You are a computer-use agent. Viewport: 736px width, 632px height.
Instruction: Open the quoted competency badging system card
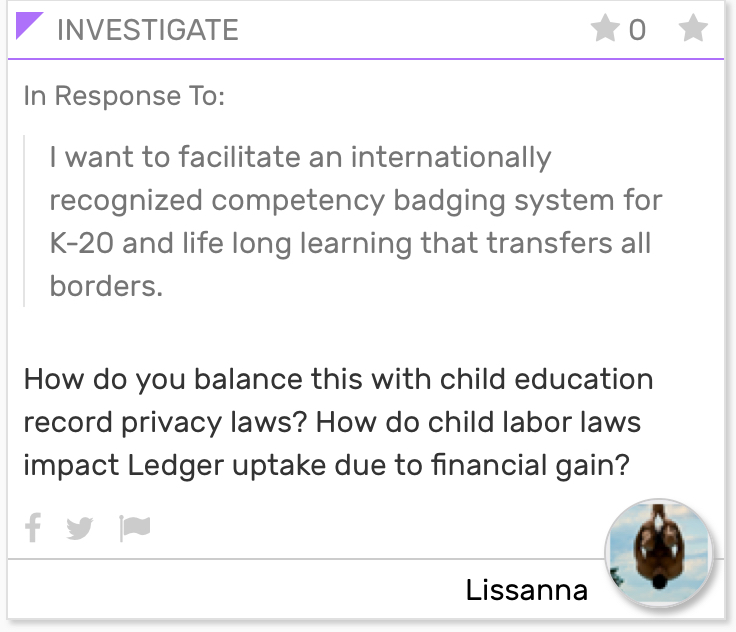(x=355, y=221)
